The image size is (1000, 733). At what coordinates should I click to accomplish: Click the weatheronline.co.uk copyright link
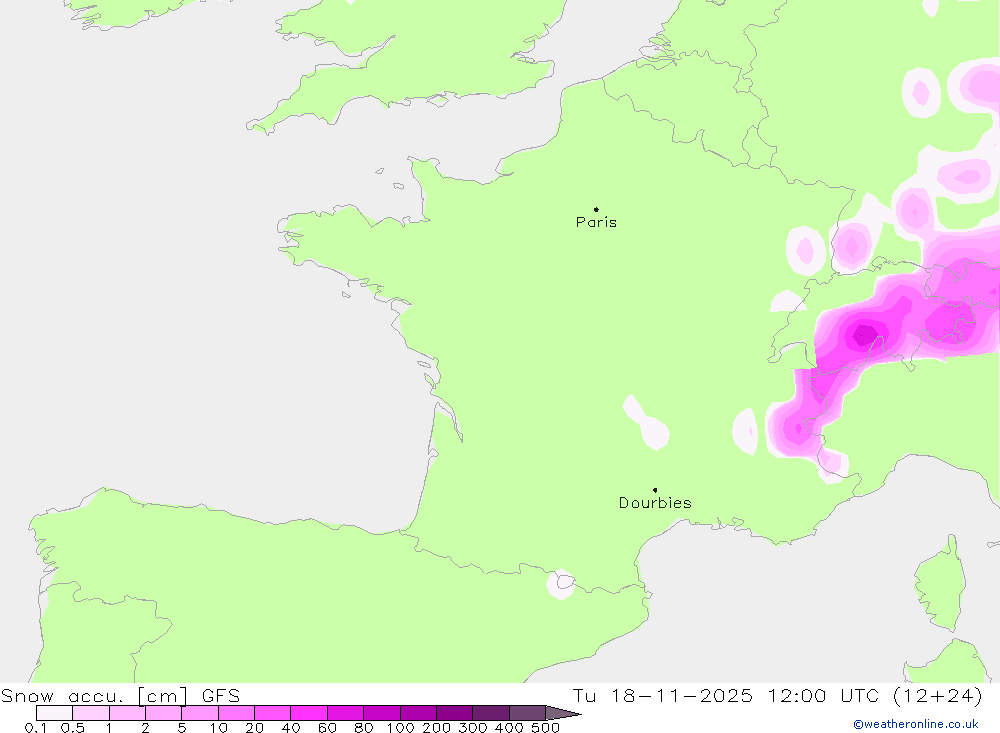pyautogui.click(x=915, y=724)
